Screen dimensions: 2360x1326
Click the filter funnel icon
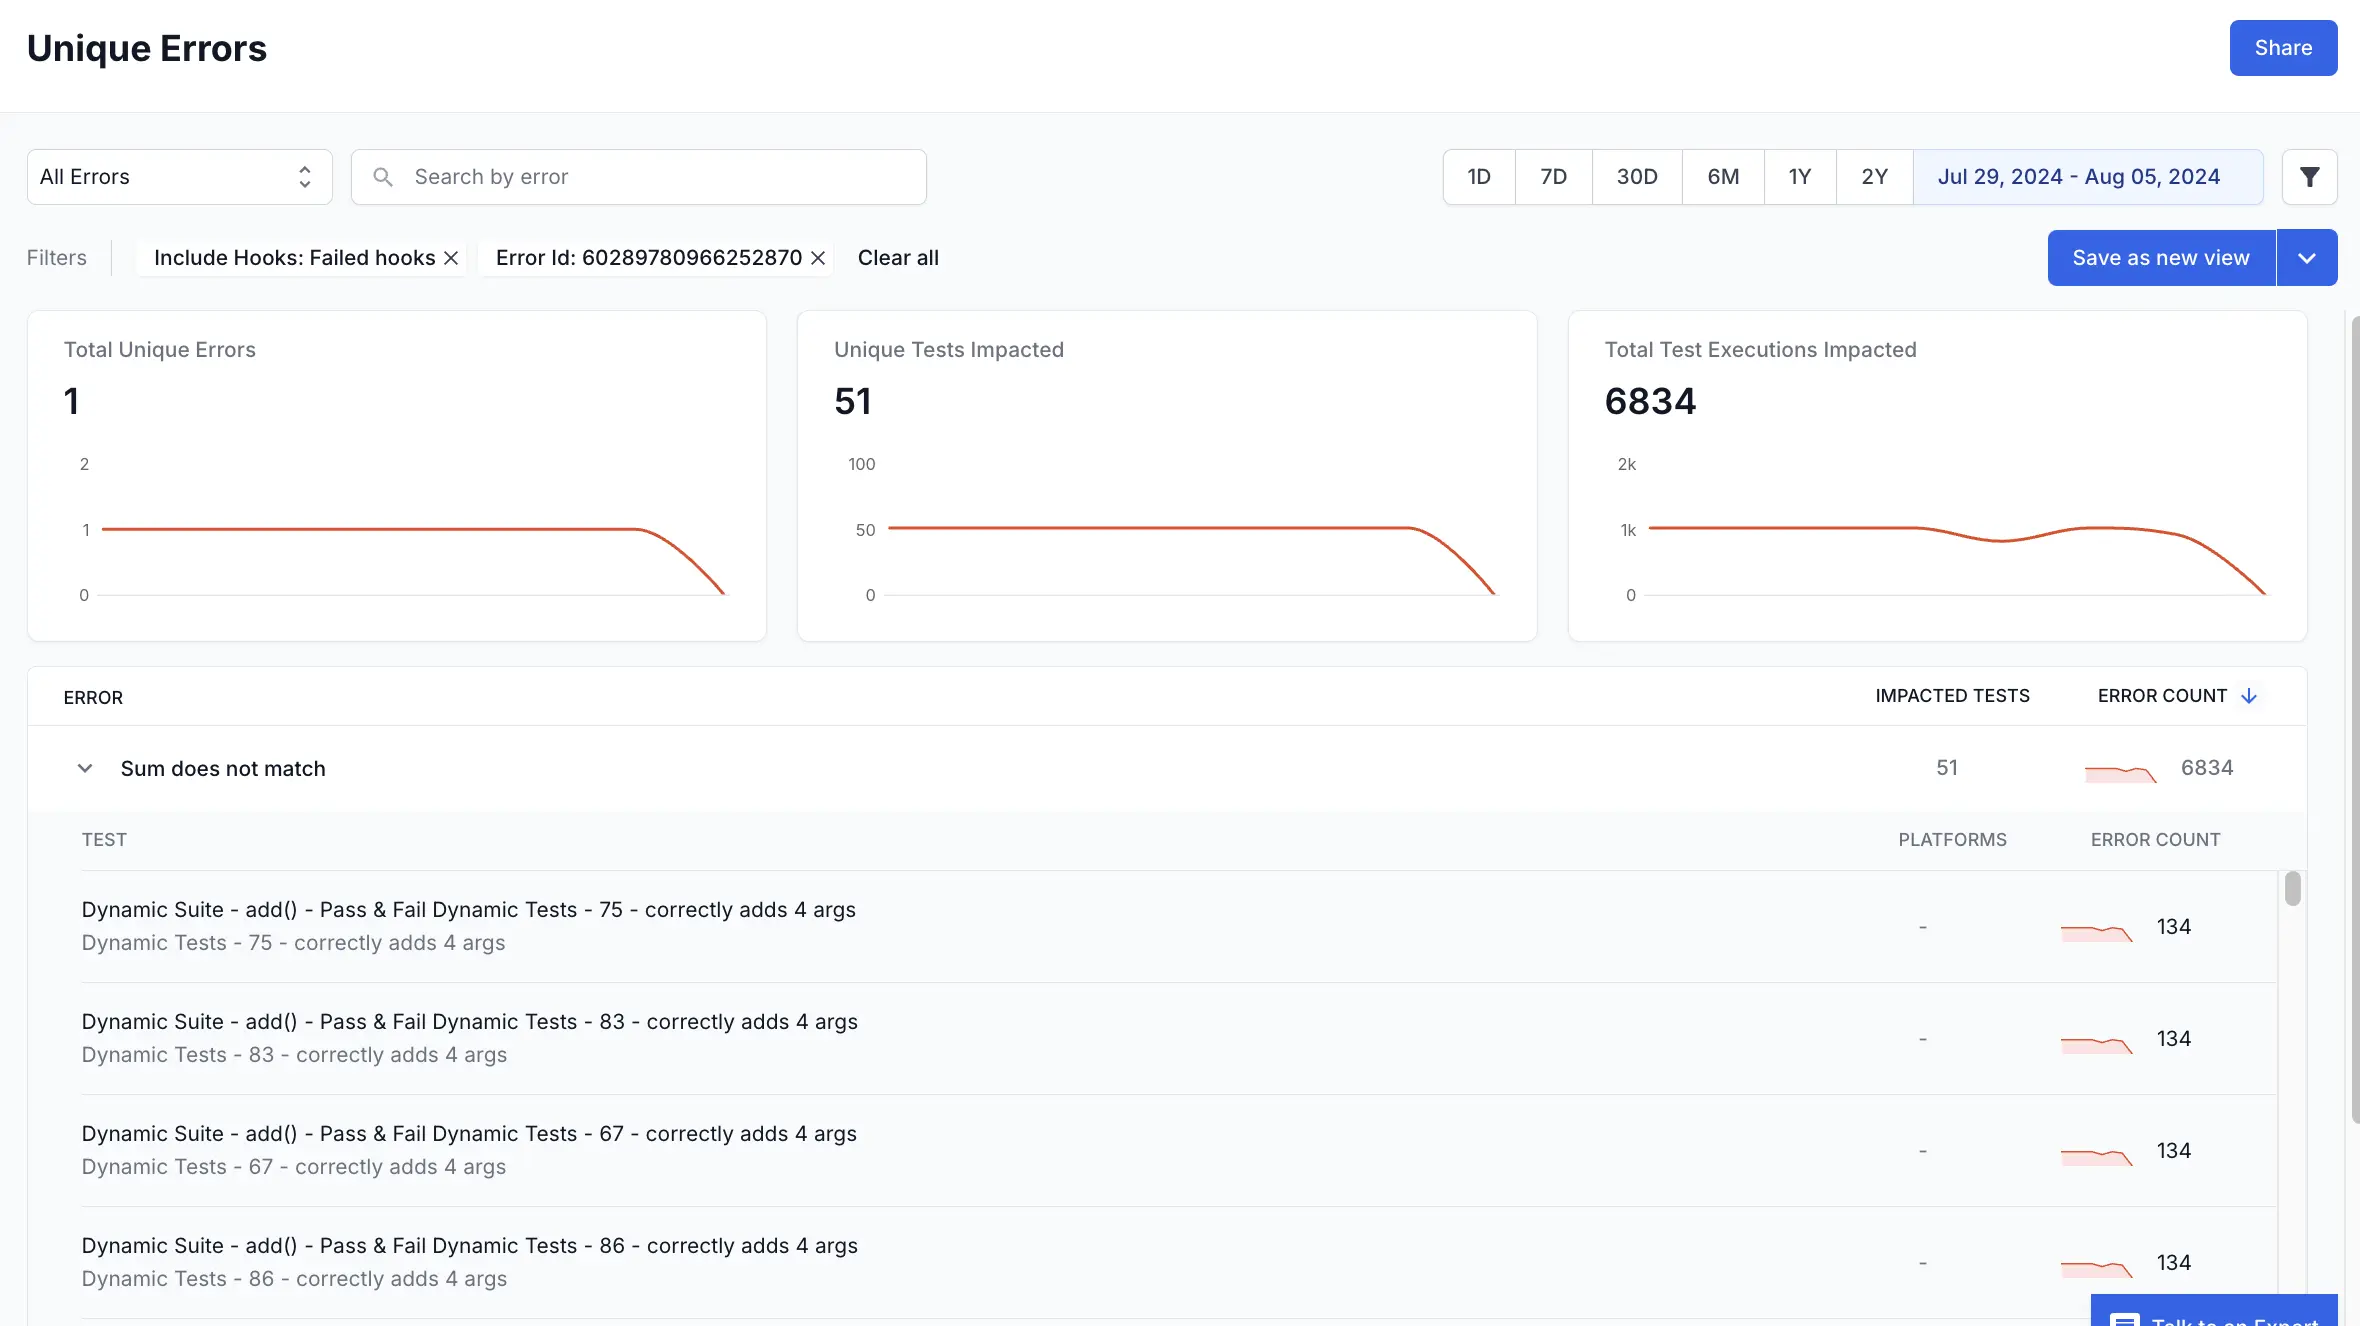point(2309,177)
